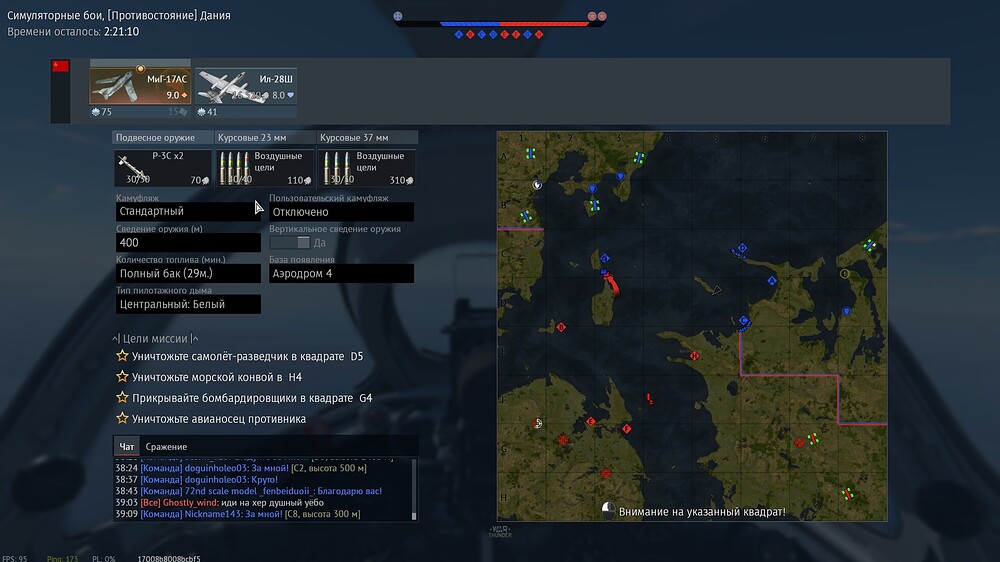Viewport: 1000px width, 562px height.
Task: Open the spawn base dropdown showing Аэродром 4
Action: pos(340,274)
